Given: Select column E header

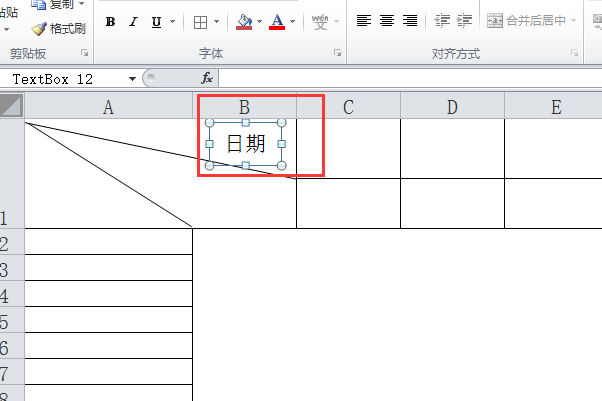Looking at the screenshot, I should (553, 107).
